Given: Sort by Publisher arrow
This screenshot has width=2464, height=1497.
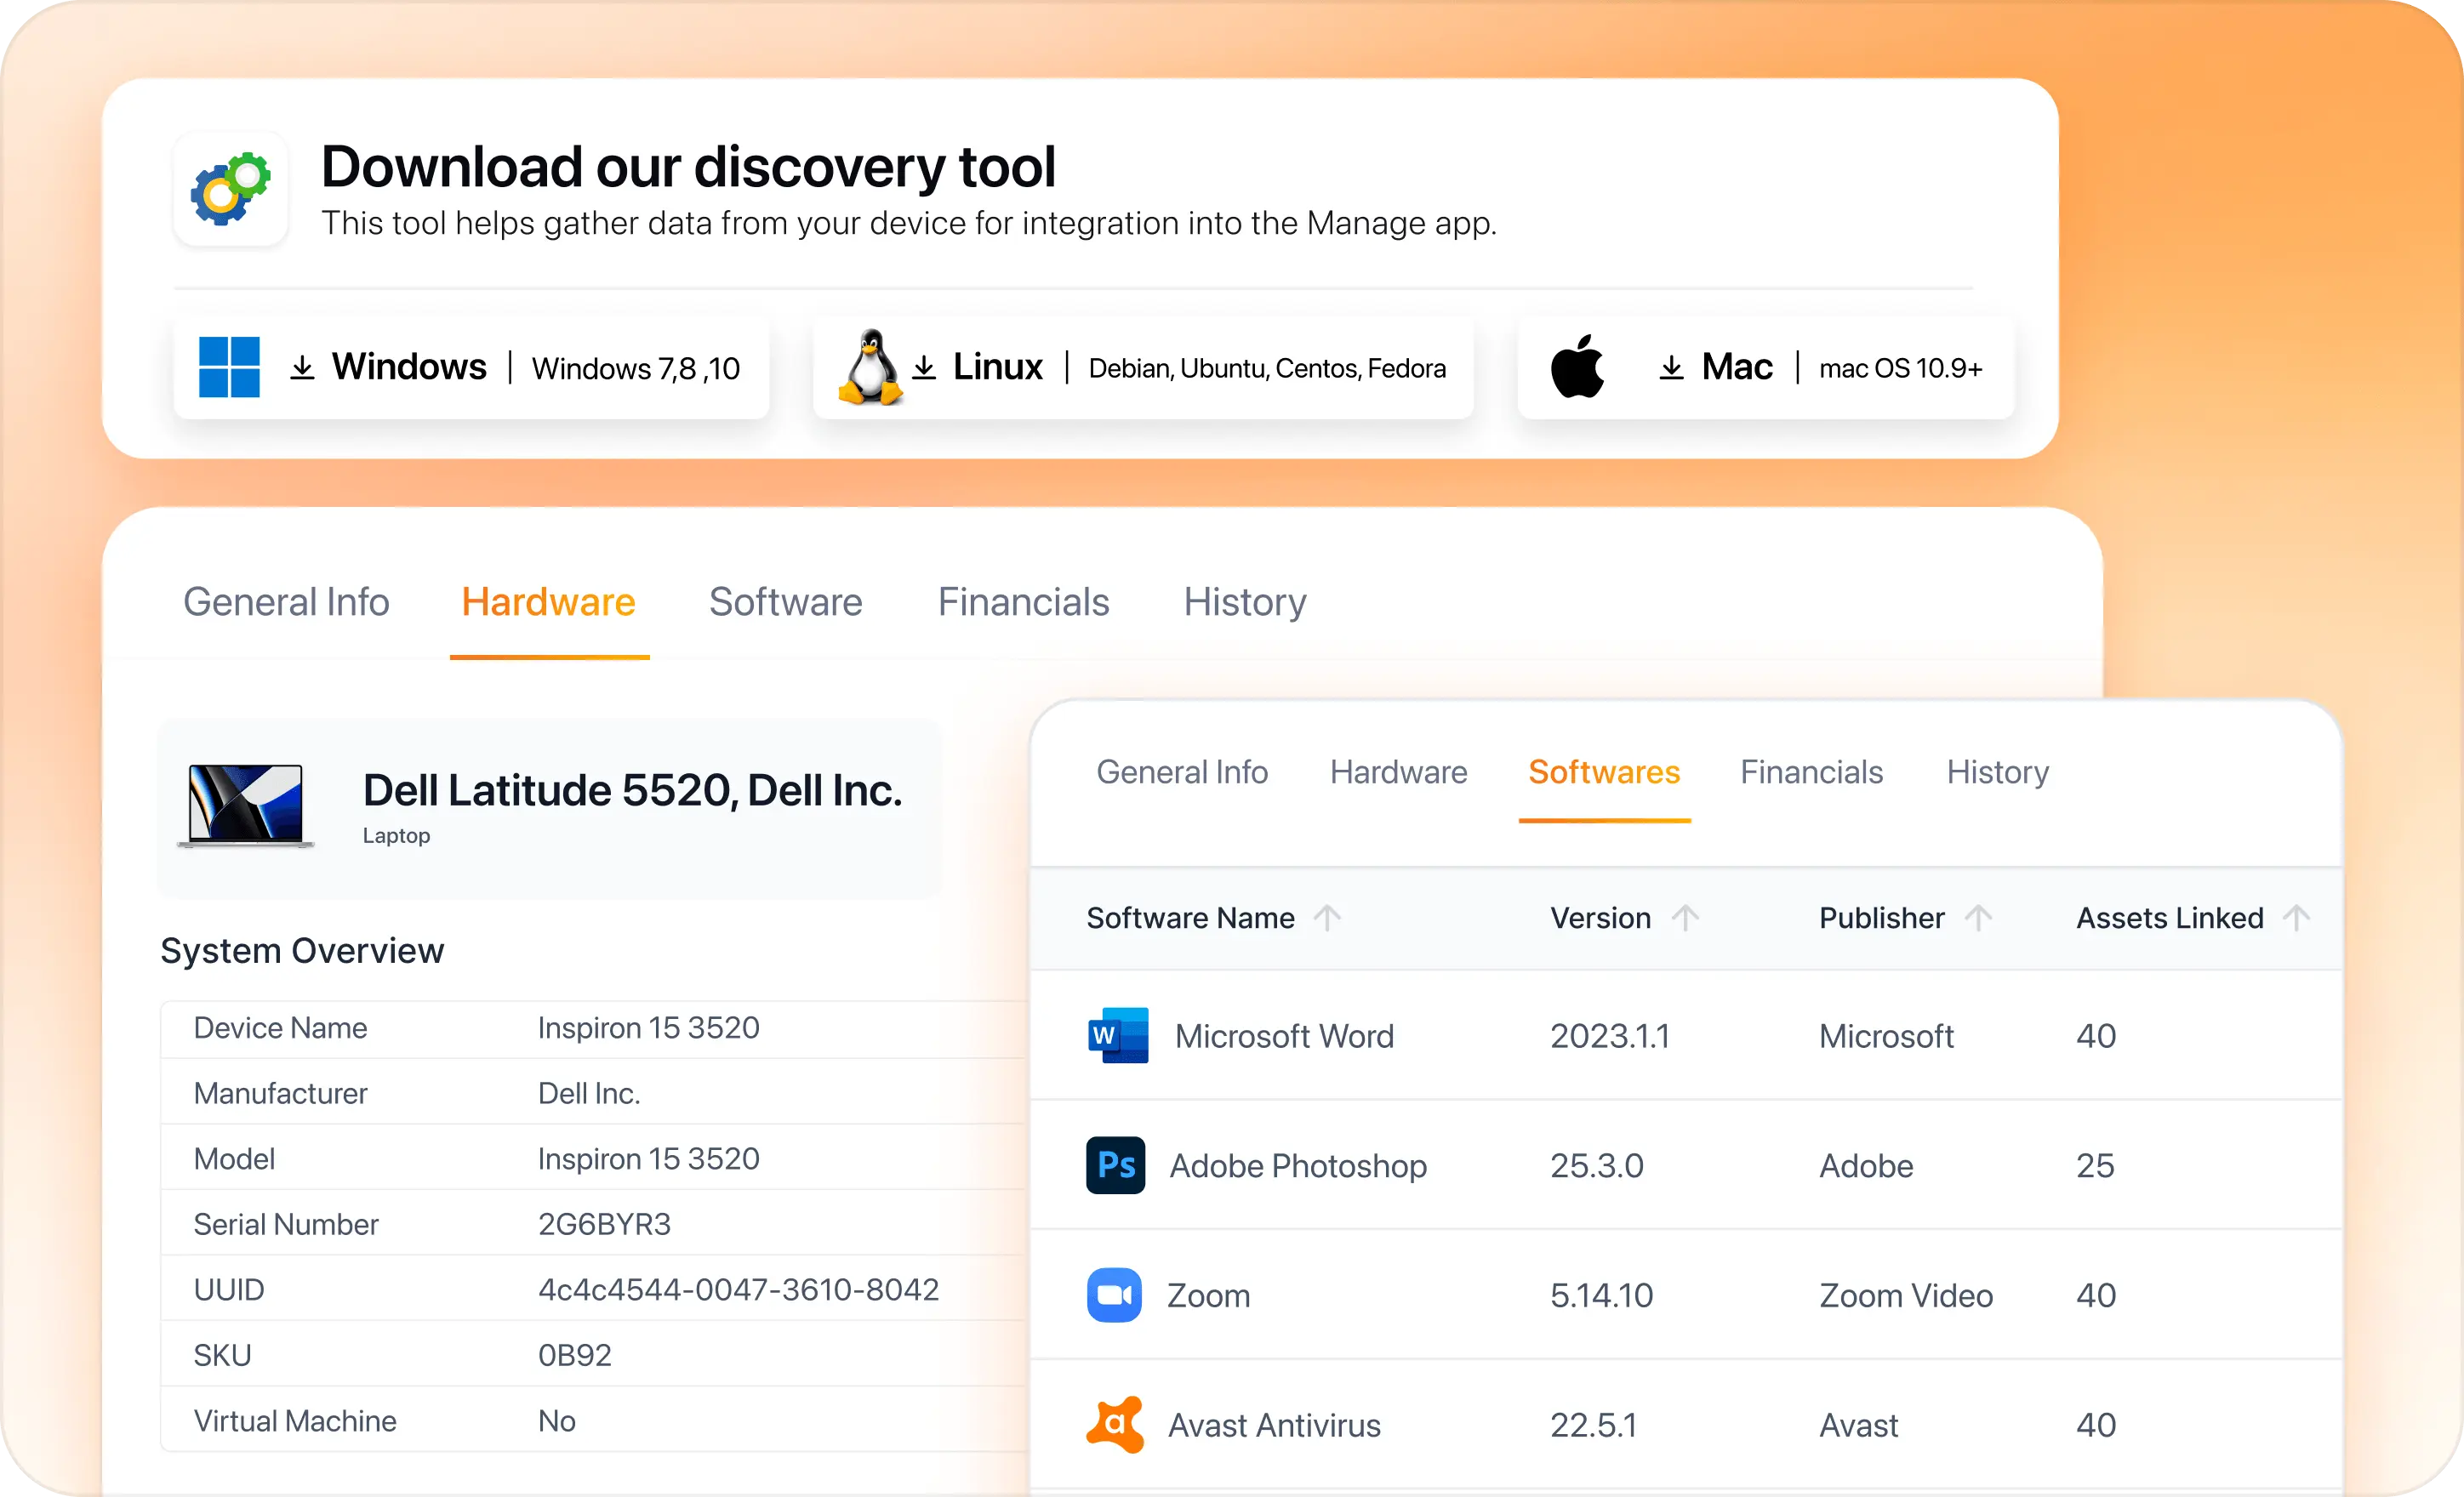Looking at the screenshot, I should (x=1978, y=917).
